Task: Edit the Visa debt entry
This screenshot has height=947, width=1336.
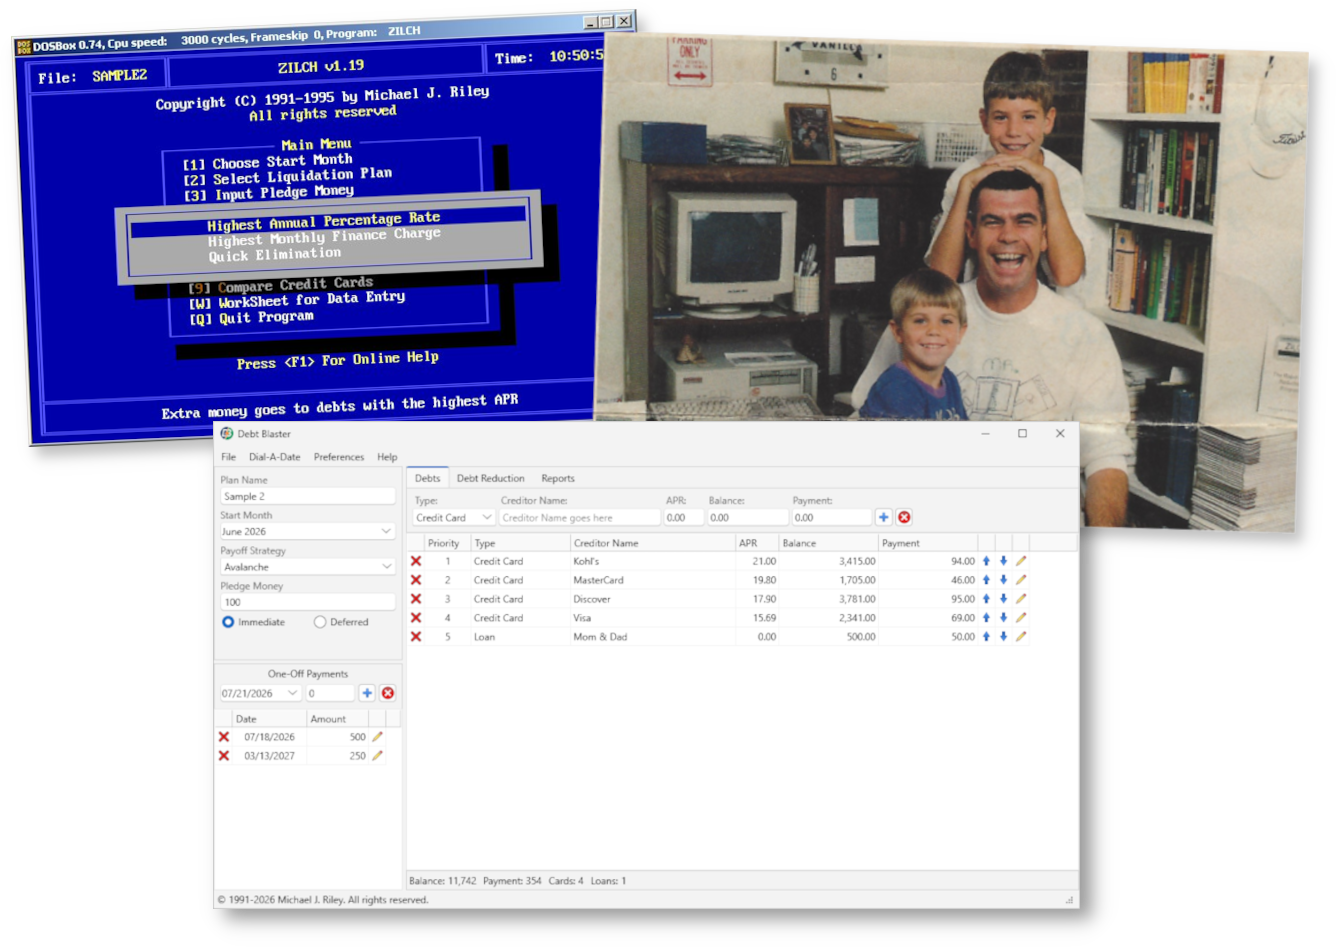Action: pyautogui.click(x=1021, y=618)
